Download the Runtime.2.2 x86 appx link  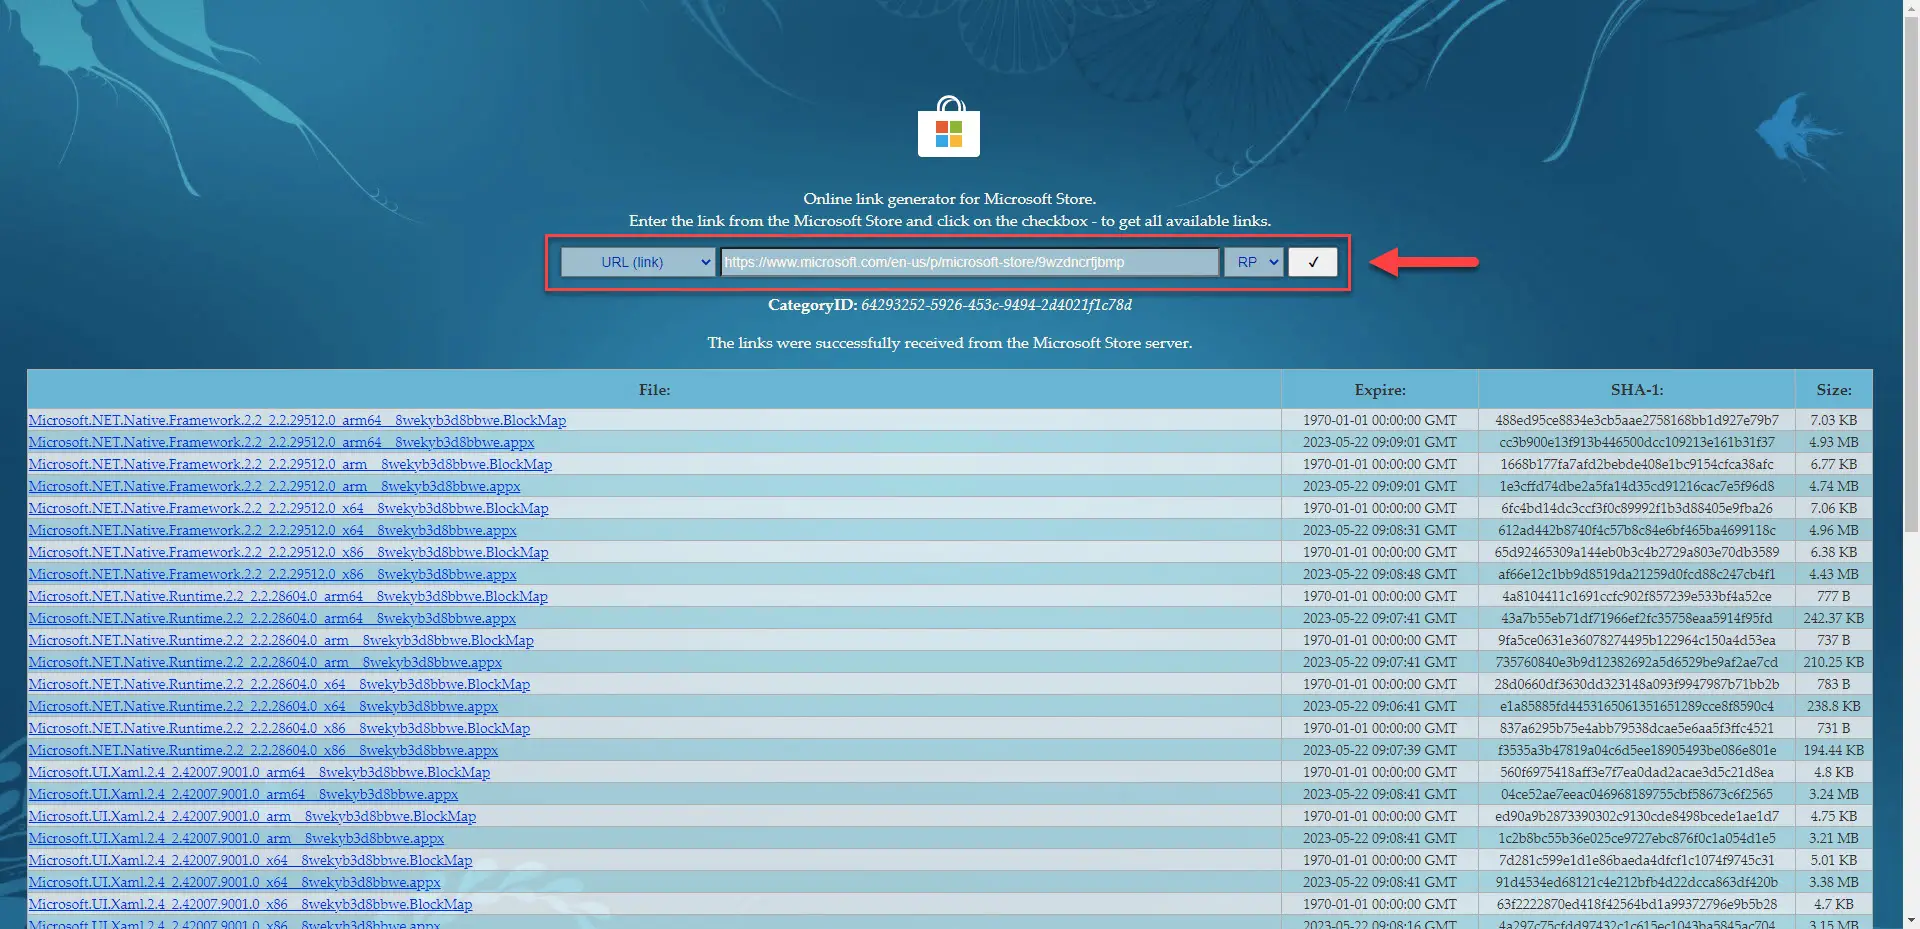pos(263,750)
